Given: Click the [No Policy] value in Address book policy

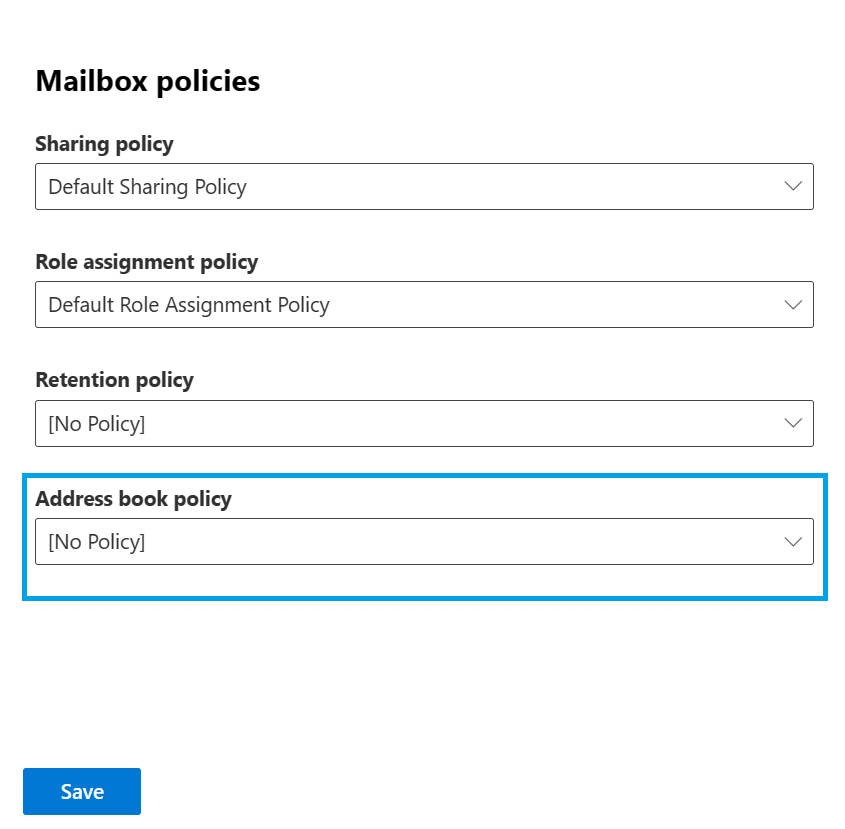Looking at the screenshot, I should 95,541.
